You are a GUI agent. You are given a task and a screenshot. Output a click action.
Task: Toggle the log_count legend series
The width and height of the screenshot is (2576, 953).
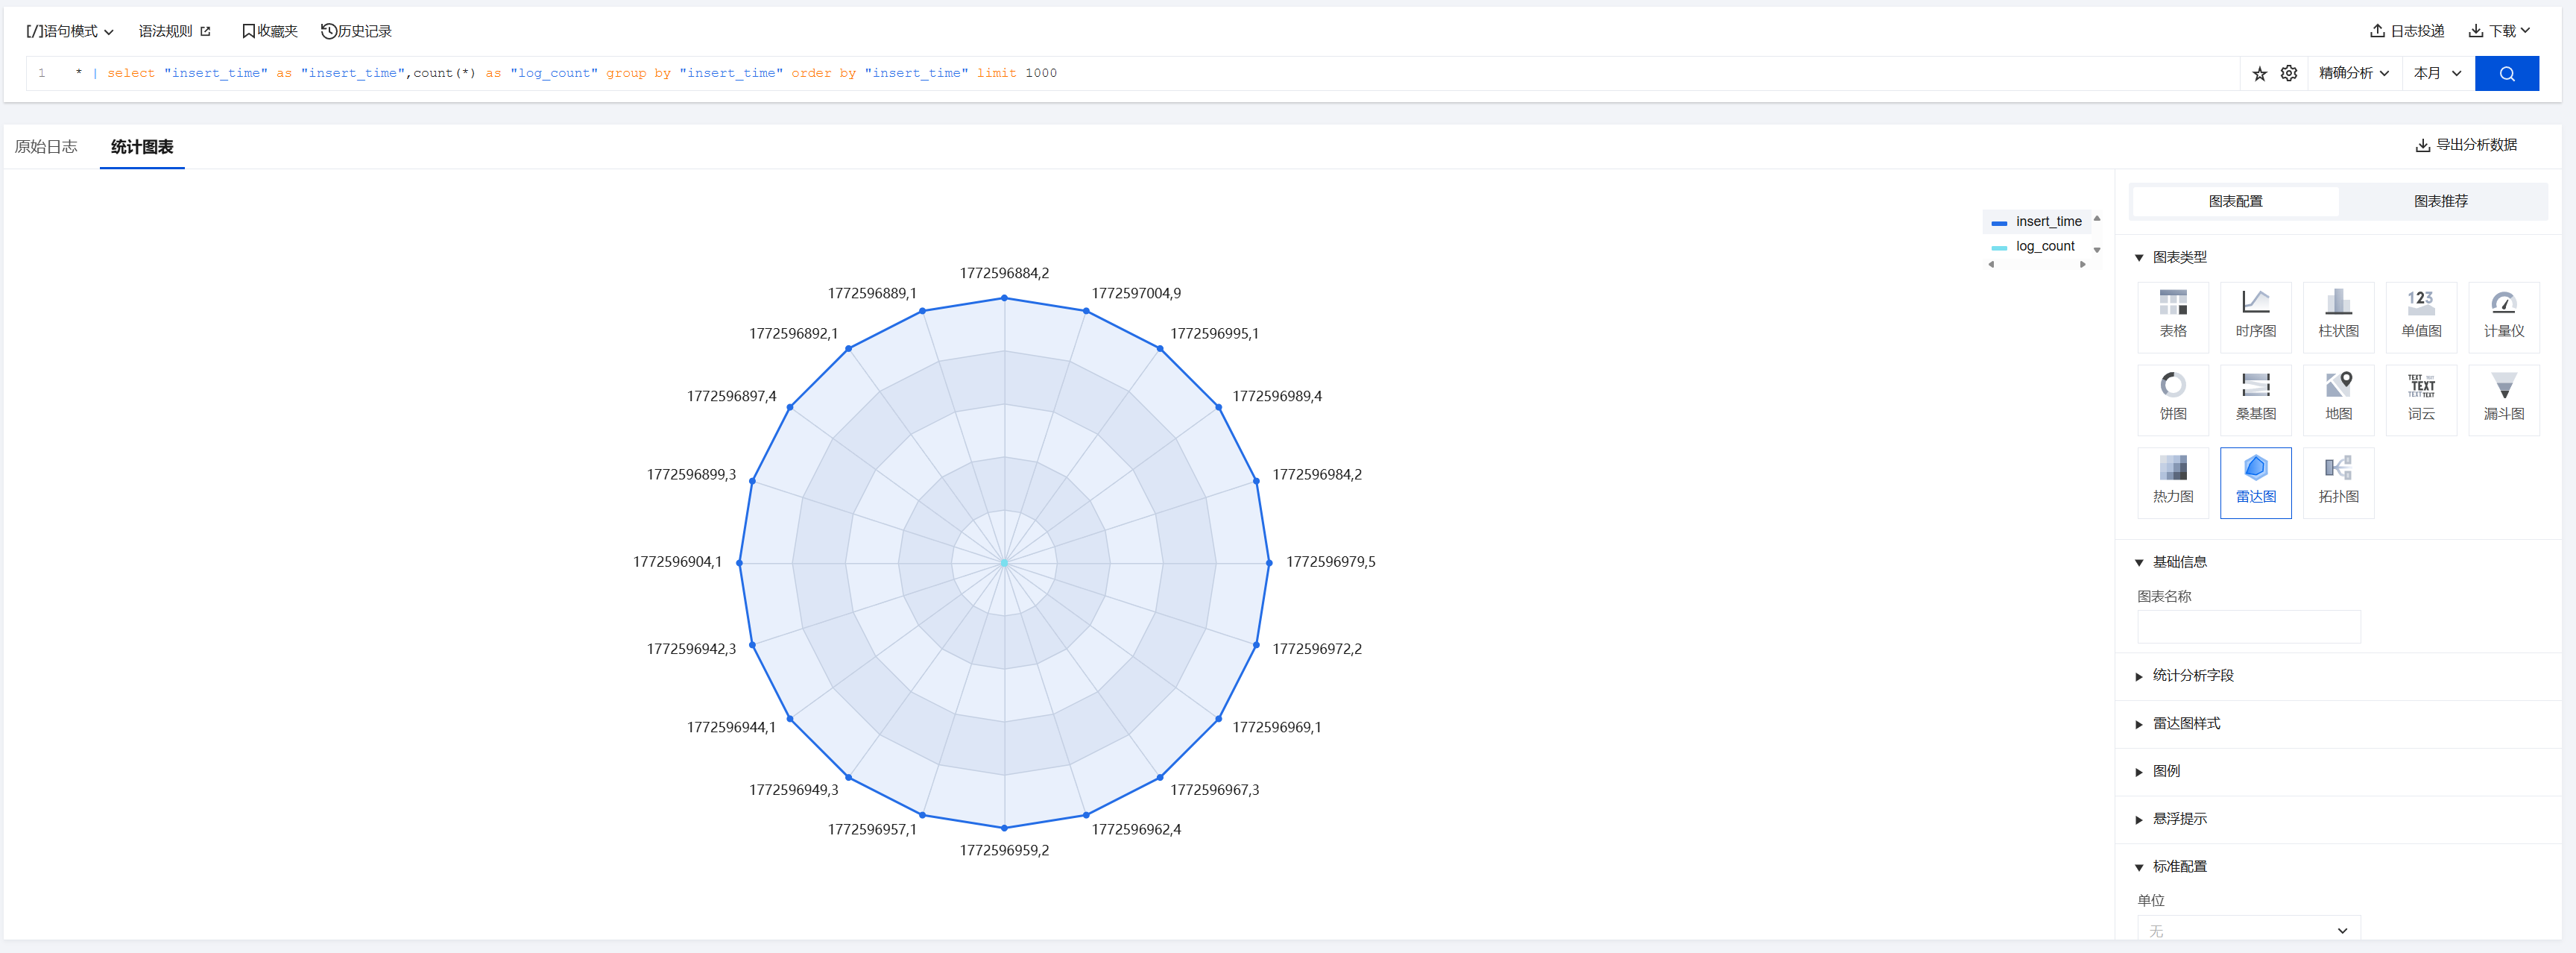(x=2044, y=246)
